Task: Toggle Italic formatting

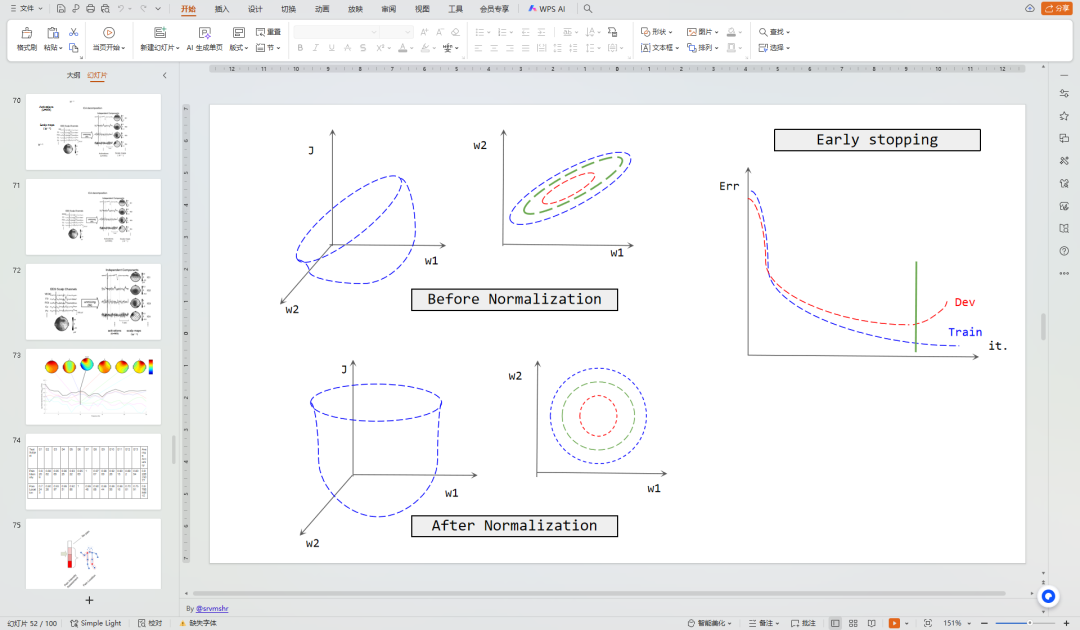Action: [315, 48]
